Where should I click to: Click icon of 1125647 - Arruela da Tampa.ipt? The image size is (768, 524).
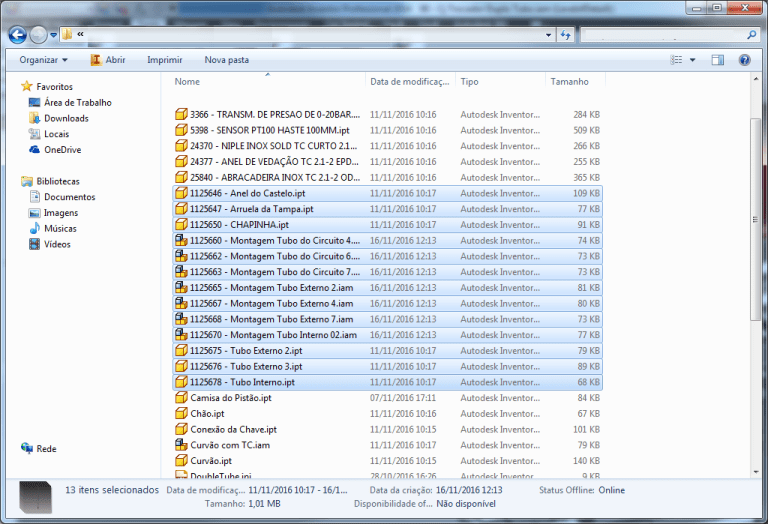point(181,209)
